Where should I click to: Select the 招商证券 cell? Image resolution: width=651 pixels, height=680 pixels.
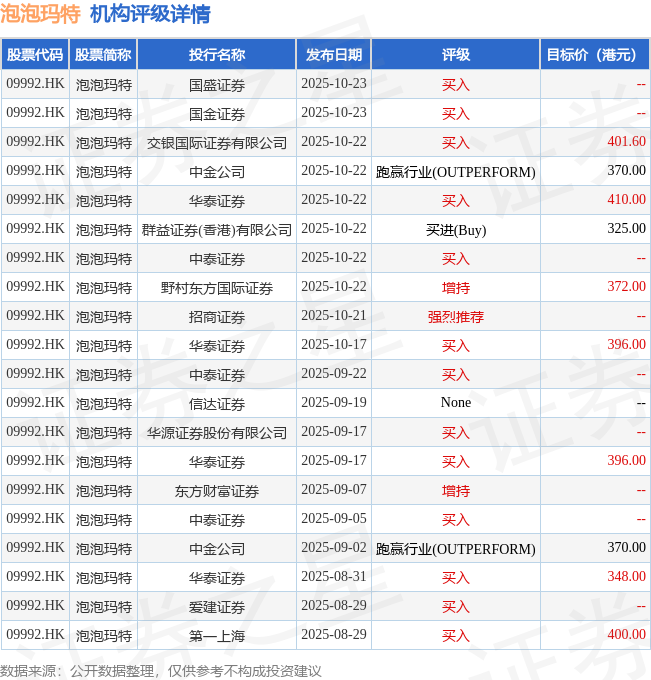[x=217, y=317]
